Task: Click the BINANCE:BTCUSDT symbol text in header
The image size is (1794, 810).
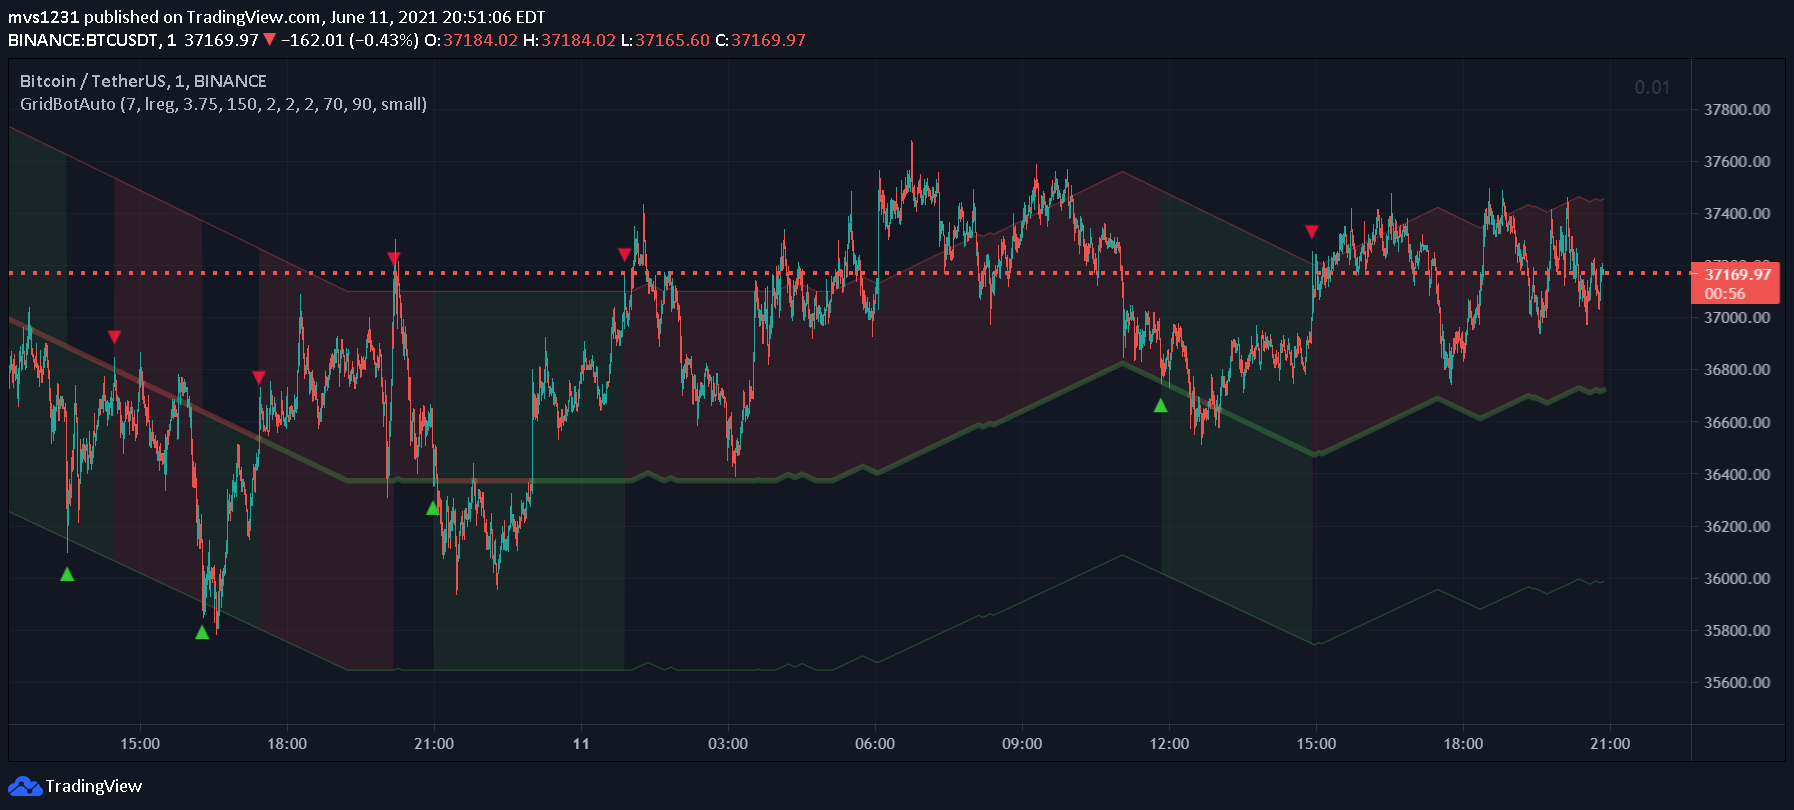Action: click(84, 40)
